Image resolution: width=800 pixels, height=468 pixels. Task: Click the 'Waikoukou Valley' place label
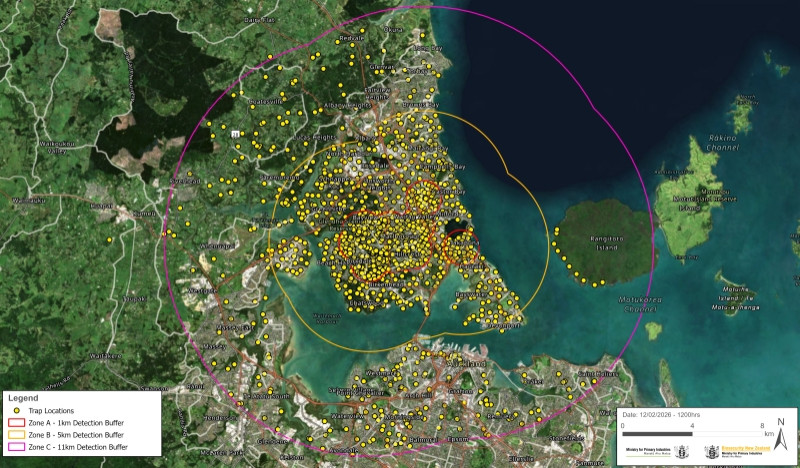point(57,147)
